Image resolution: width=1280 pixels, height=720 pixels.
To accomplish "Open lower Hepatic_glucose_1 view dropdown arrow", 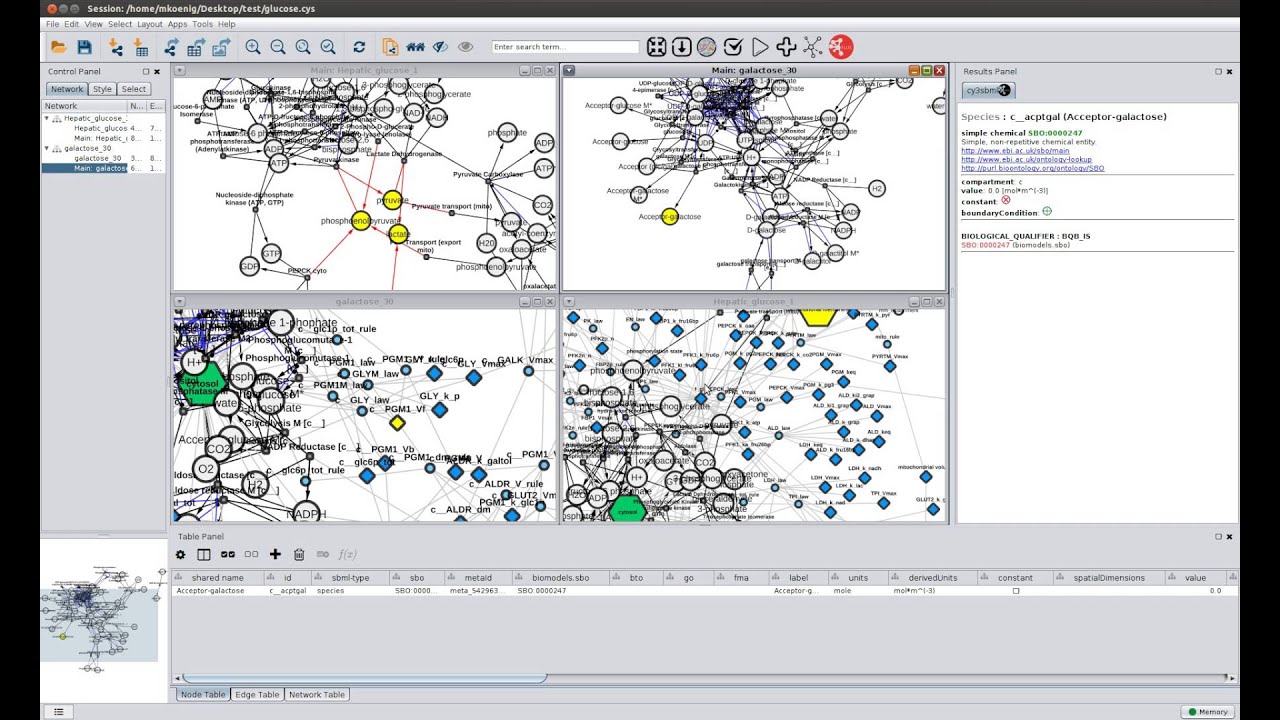I will [x=569, y=301].
